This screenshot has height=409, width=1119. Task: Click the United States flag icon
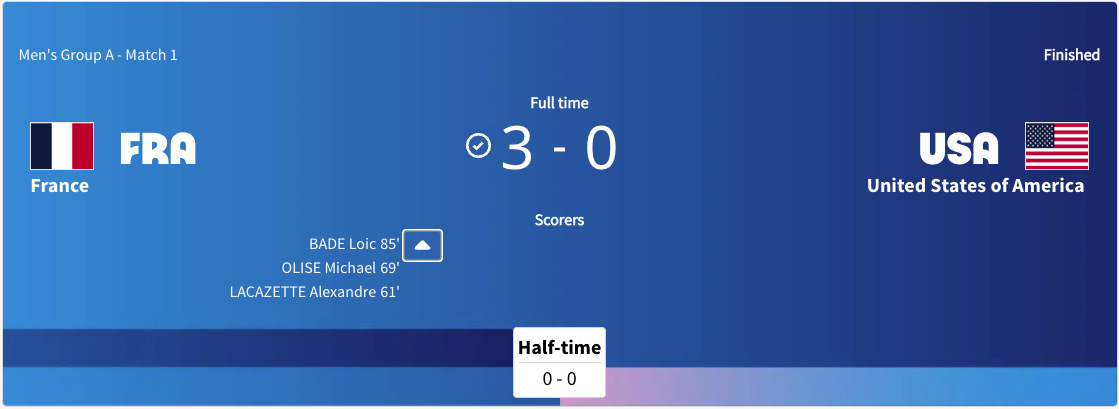click(x=1056, y=146)
